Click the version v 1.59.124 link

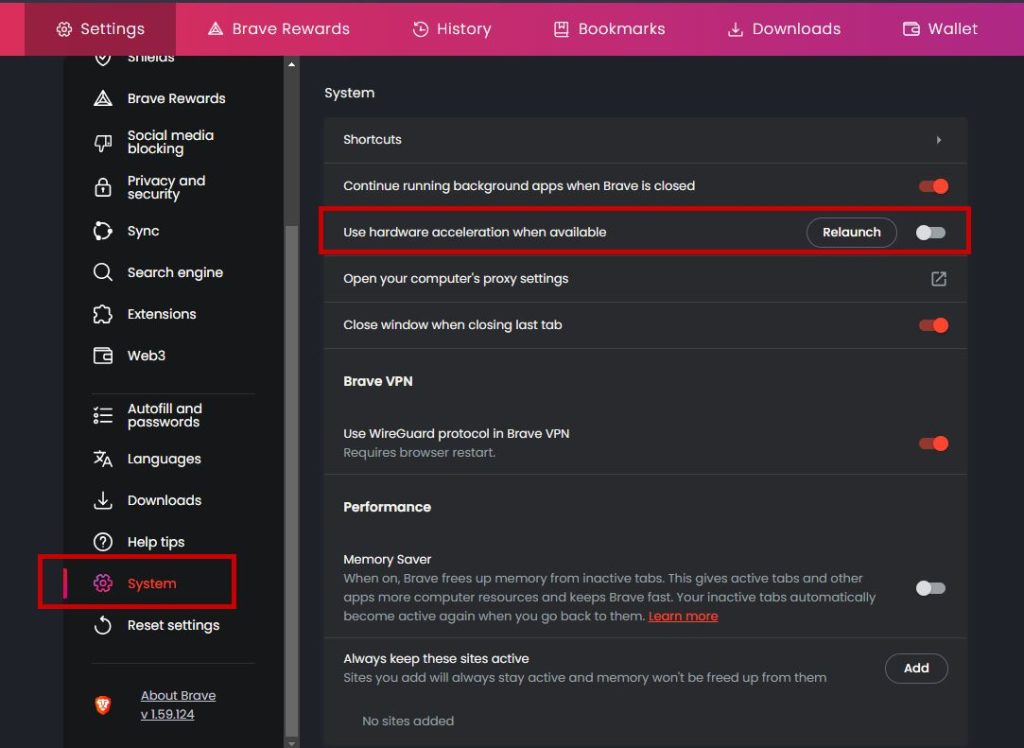[x=167, y=715]
